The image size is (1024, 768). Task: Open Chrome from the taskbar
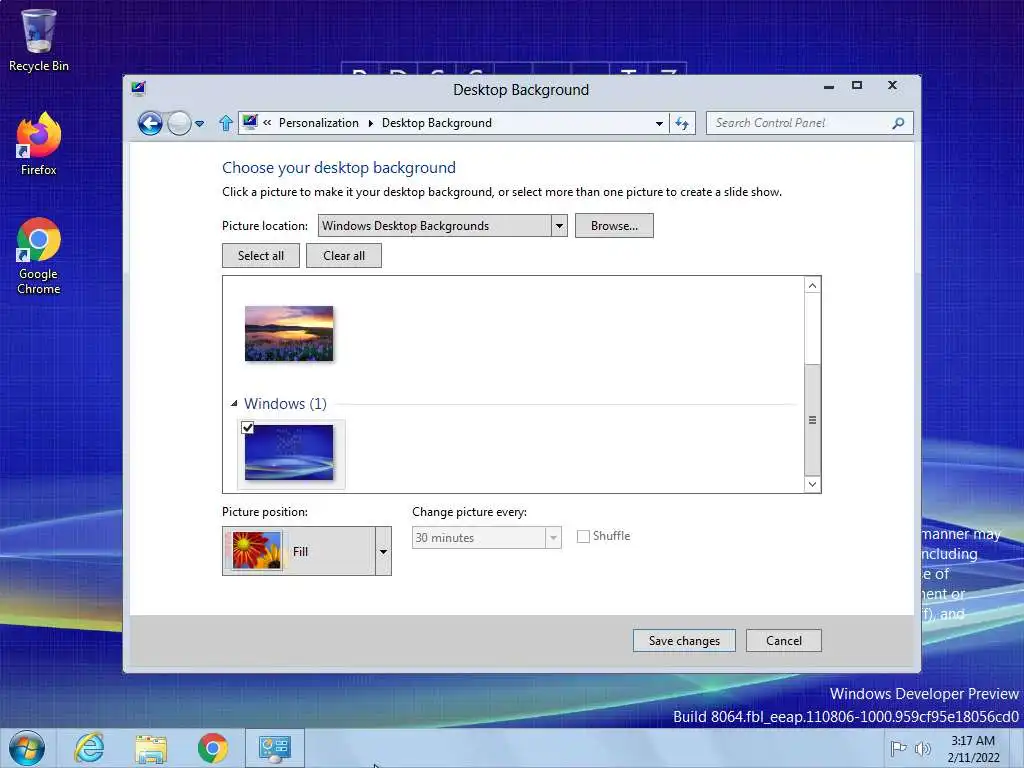pyautogui.click(x=213, y=748)
